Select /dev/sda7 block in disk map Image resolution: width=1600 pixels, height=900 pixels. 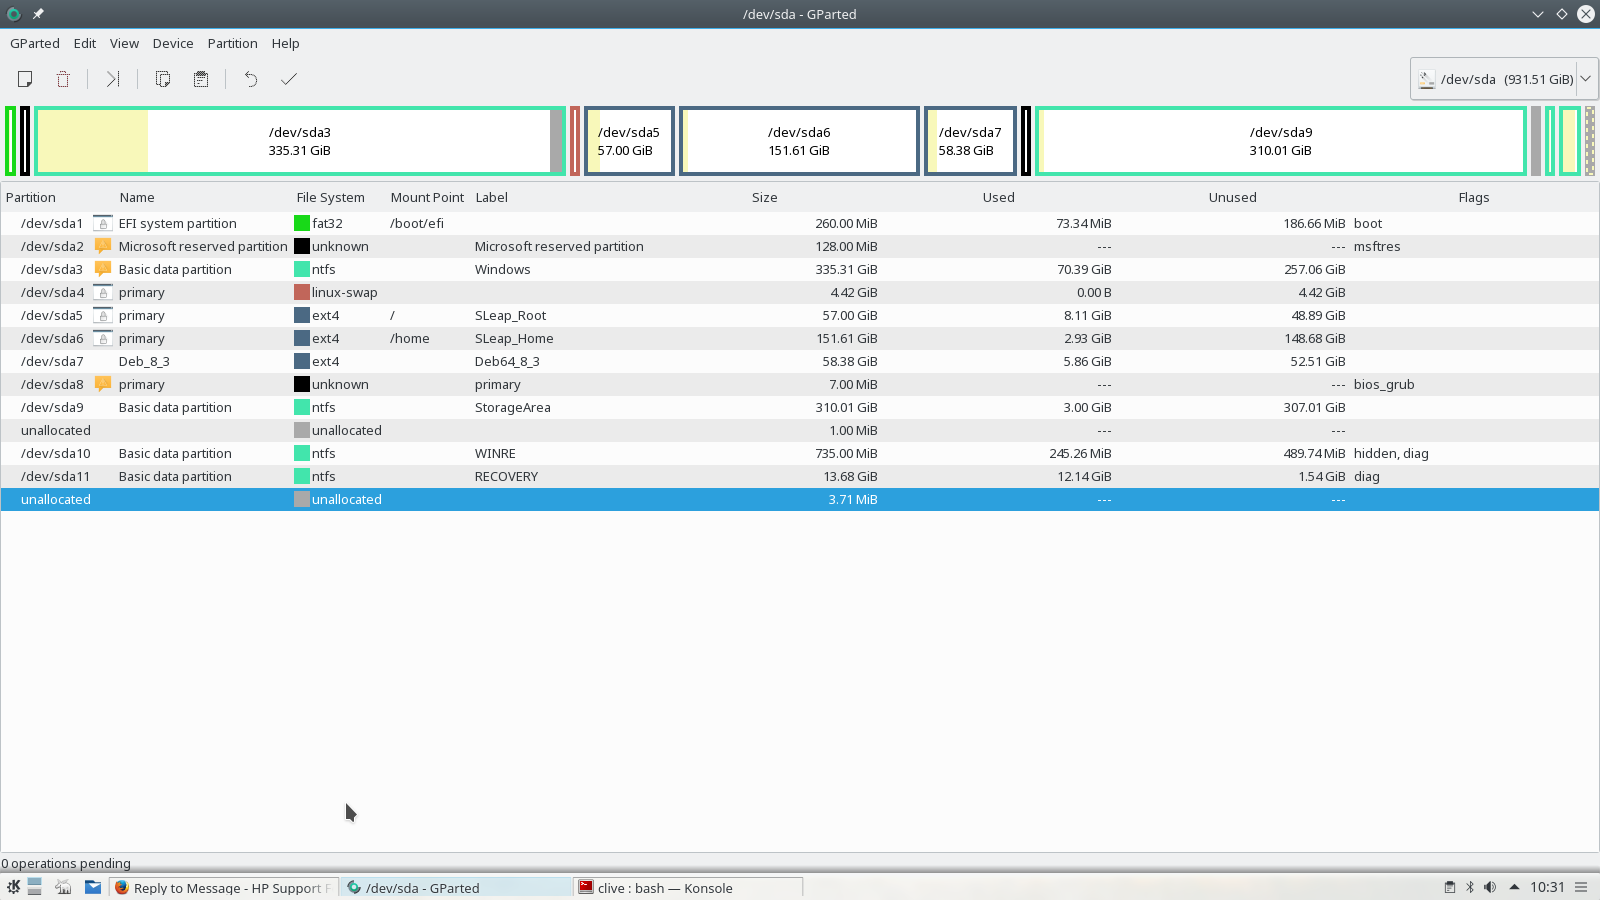point(970,141)
